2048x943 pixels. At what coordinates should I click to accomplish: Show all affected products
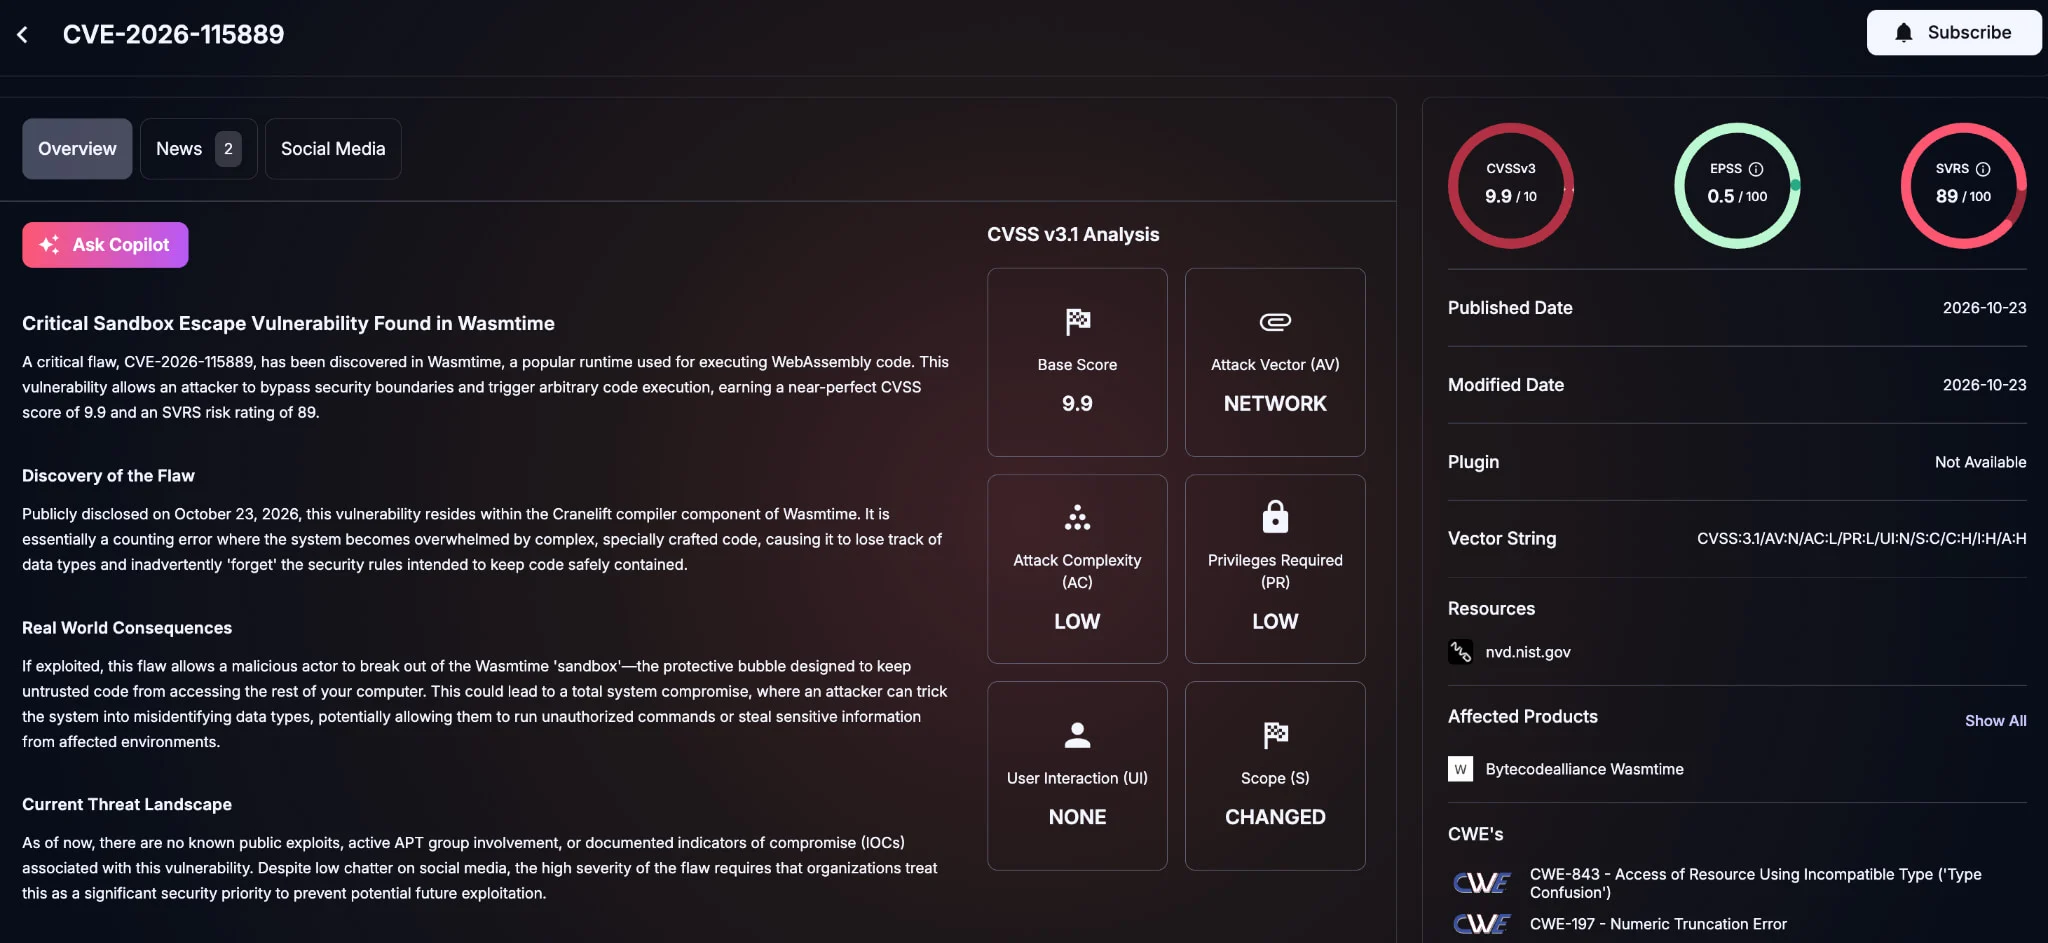coord(1995,721)
